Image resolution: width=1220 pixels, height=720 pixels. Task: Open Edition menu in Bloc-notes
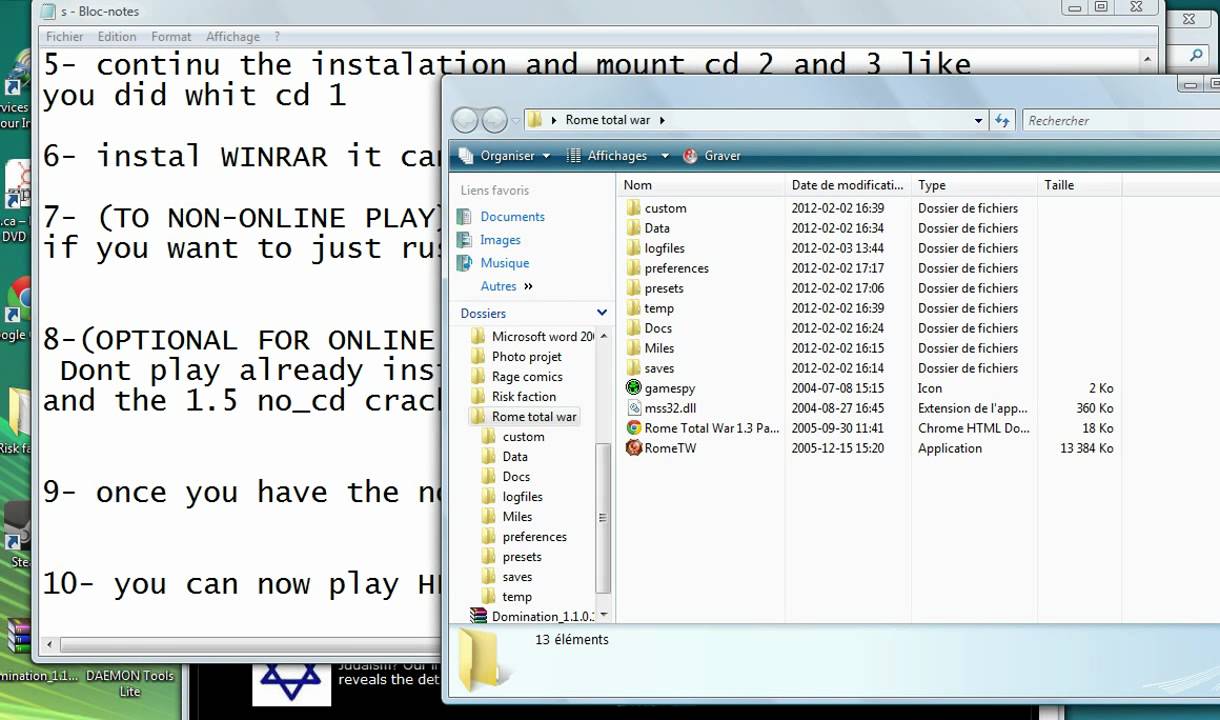click(x=117, y=36)
